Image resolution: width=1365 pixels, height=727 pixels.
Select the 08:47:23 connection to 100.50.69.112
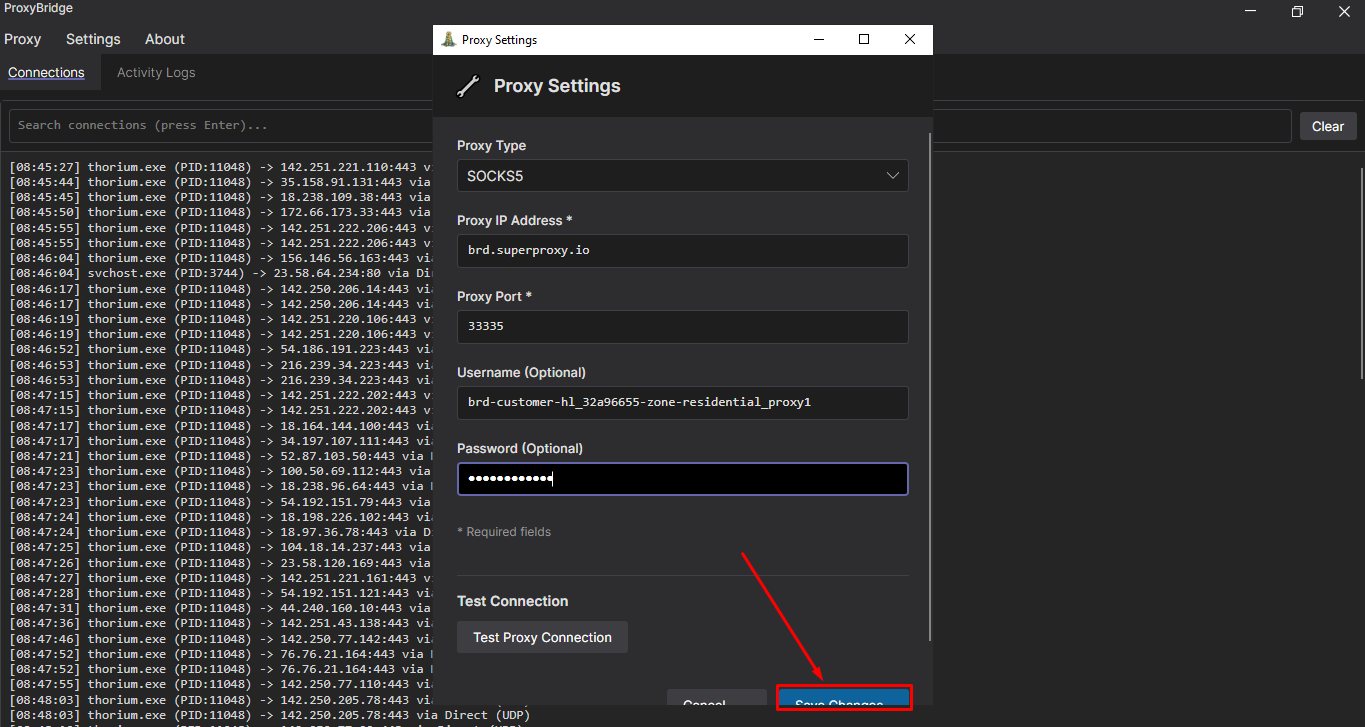click(220, 472)
